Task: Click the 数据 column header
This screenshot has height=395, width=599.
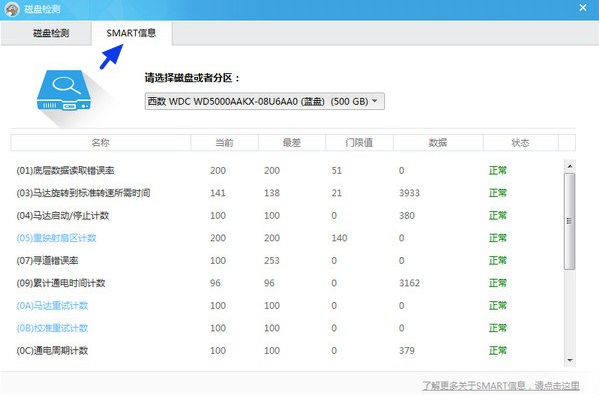Action: click(438, 143)
